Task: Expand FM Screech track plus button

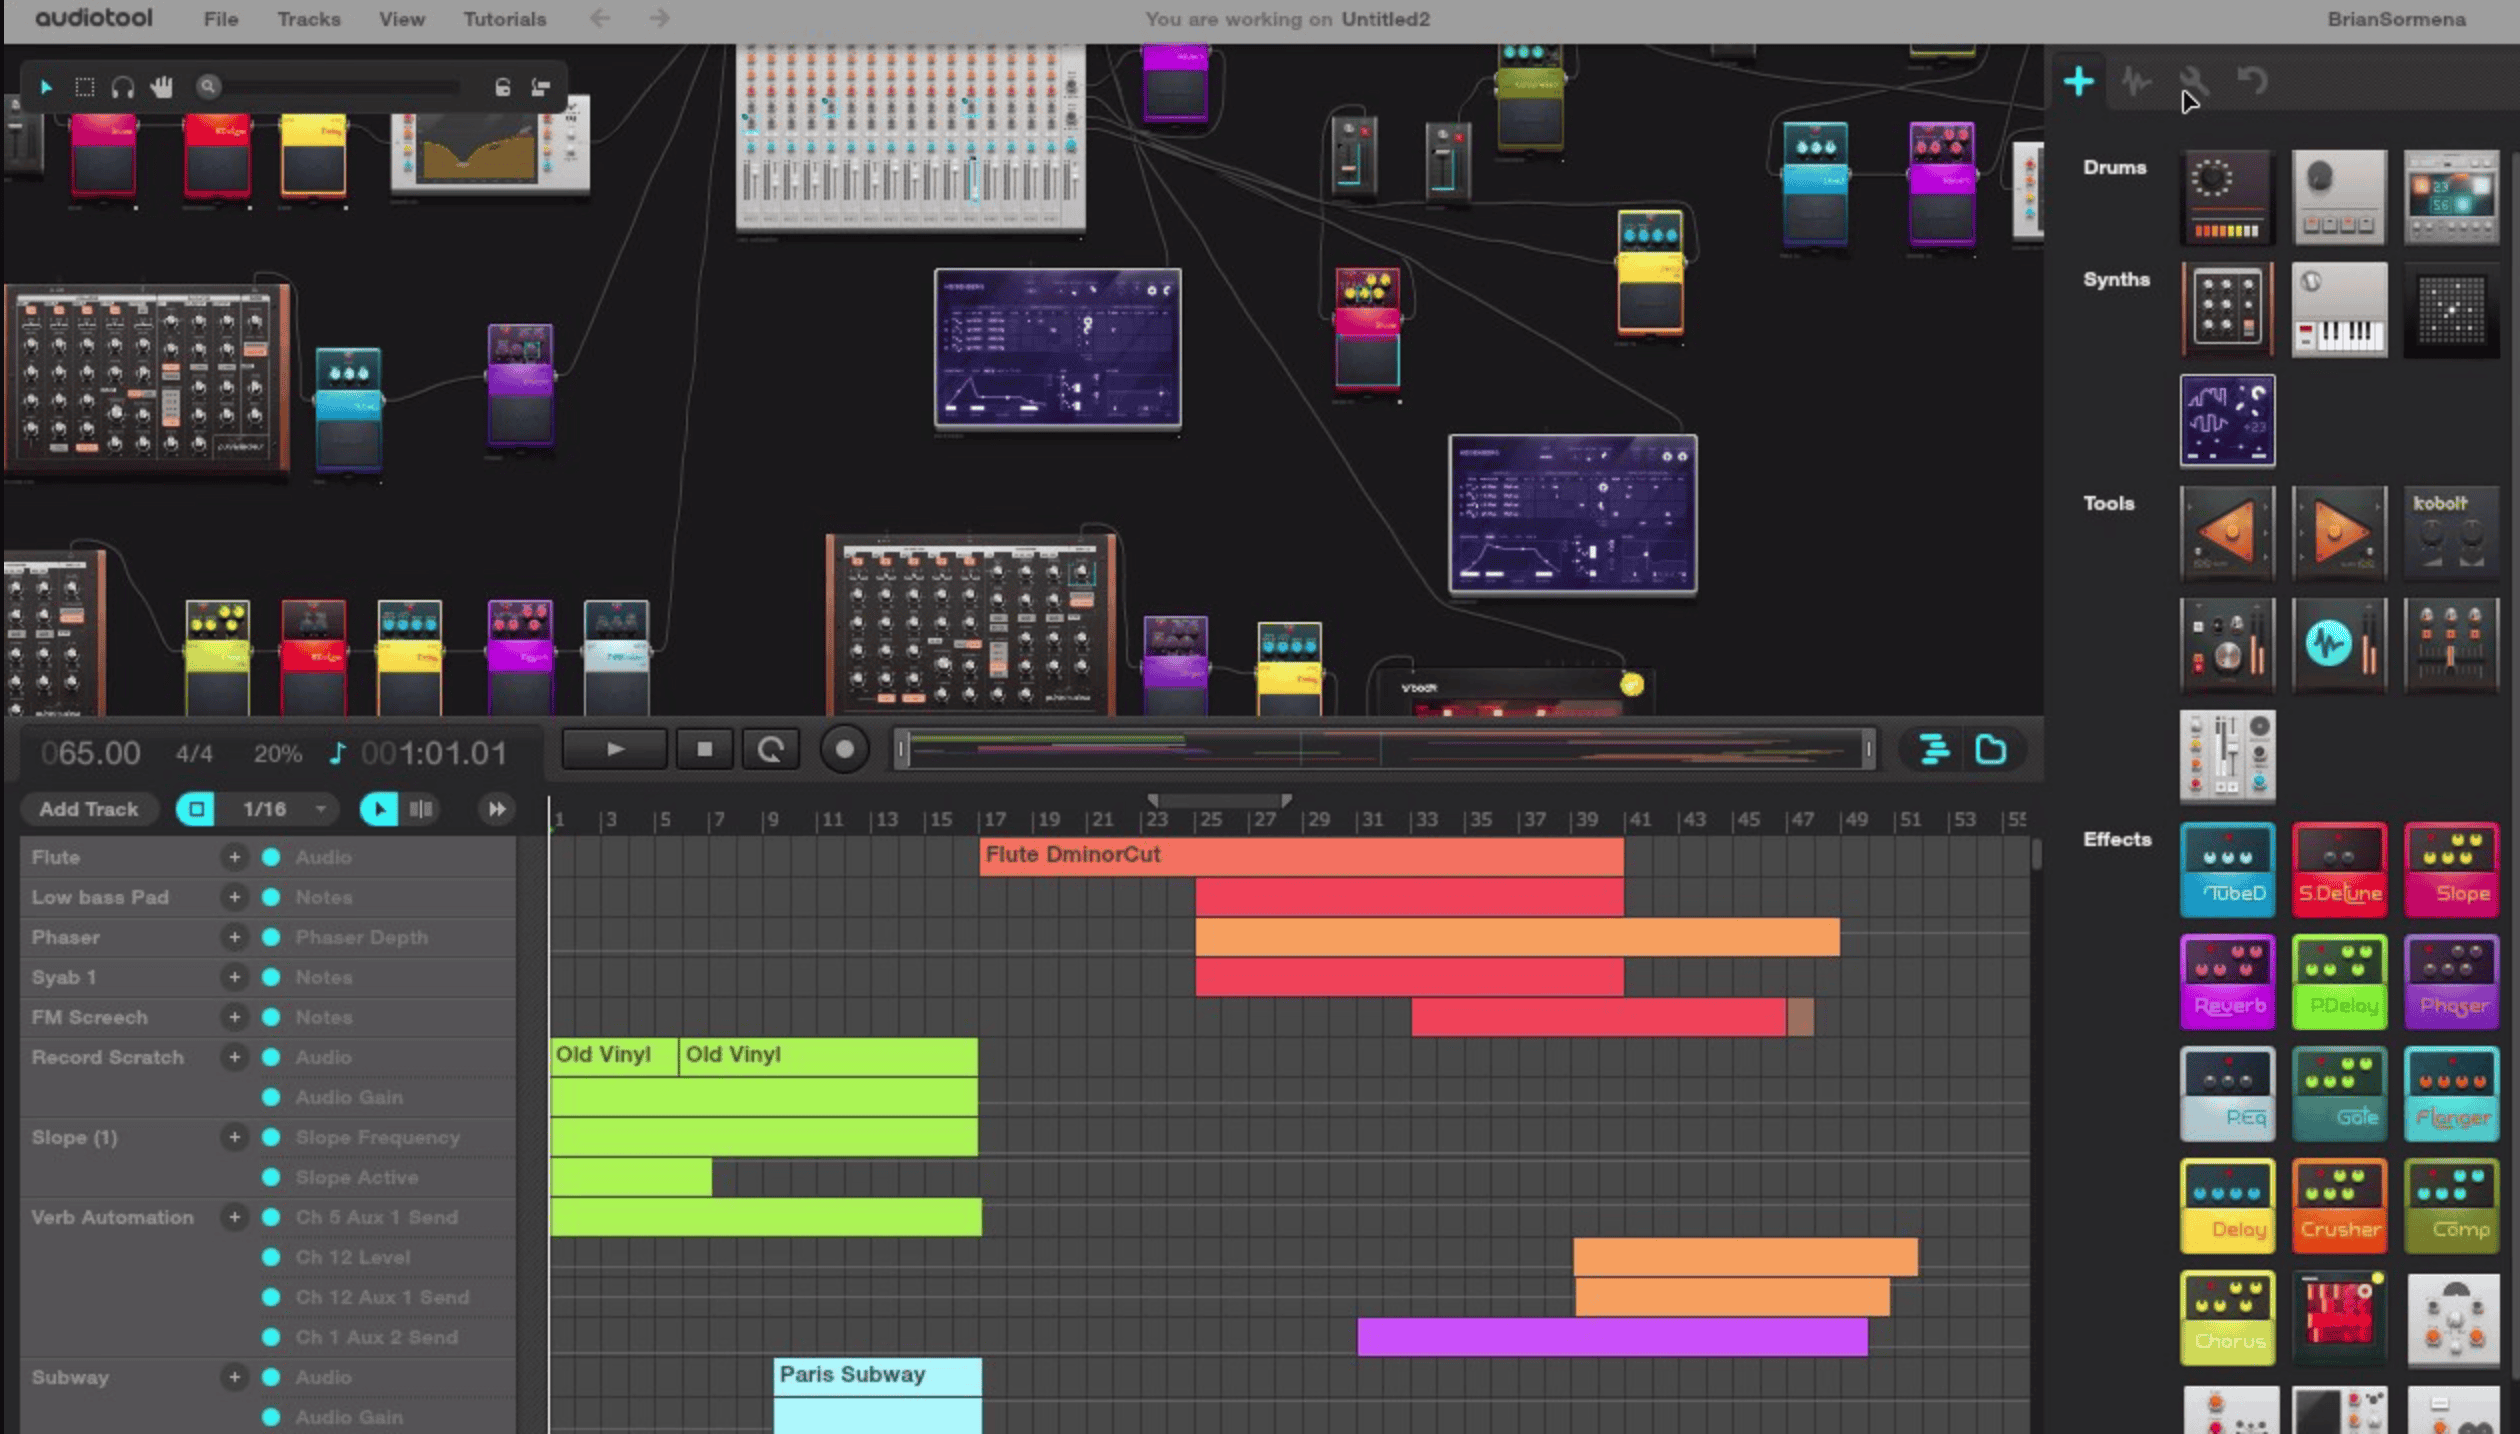Action: (x=234, y=1017)
